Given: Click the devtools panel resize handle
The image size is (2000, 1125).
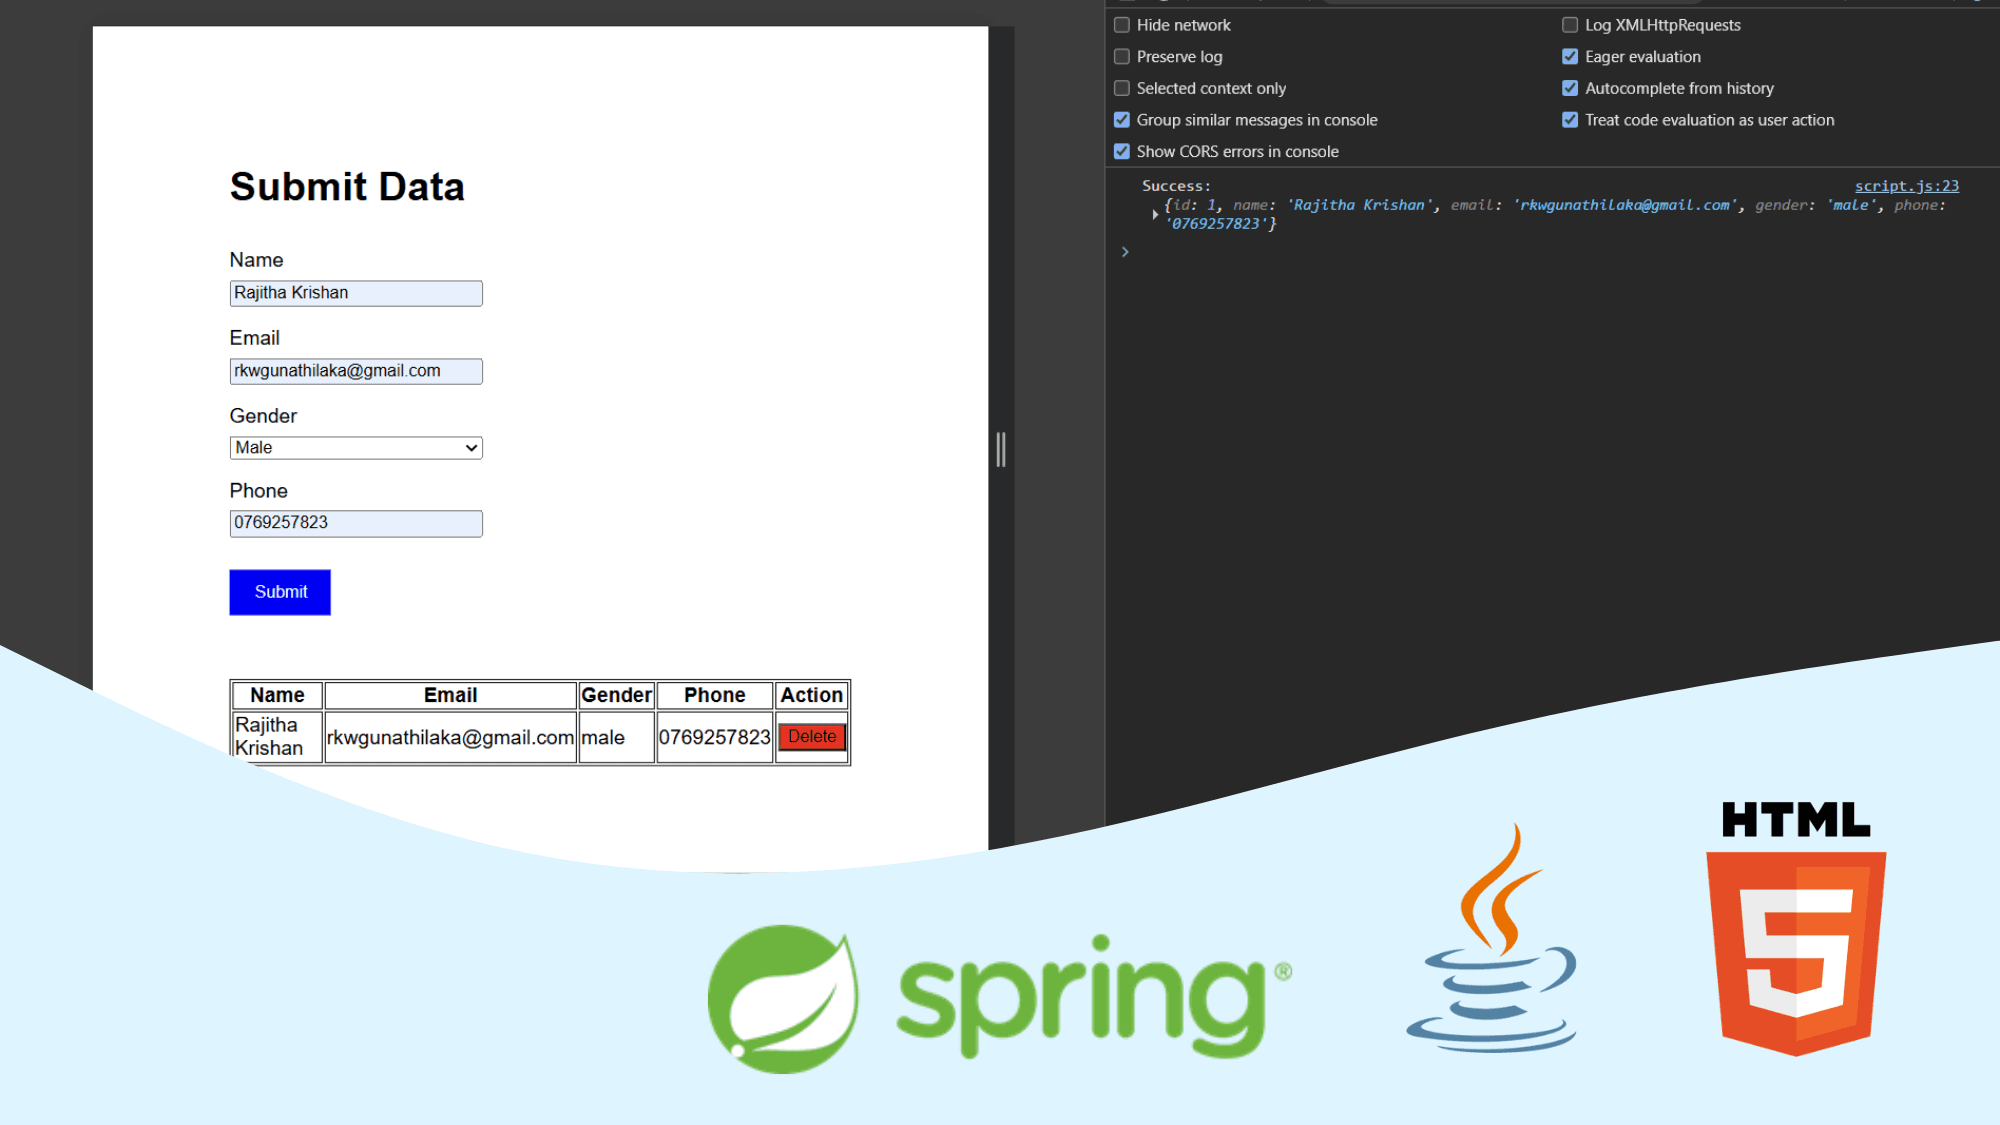Looking at the screenshot, I should (x=1001, y=450).
